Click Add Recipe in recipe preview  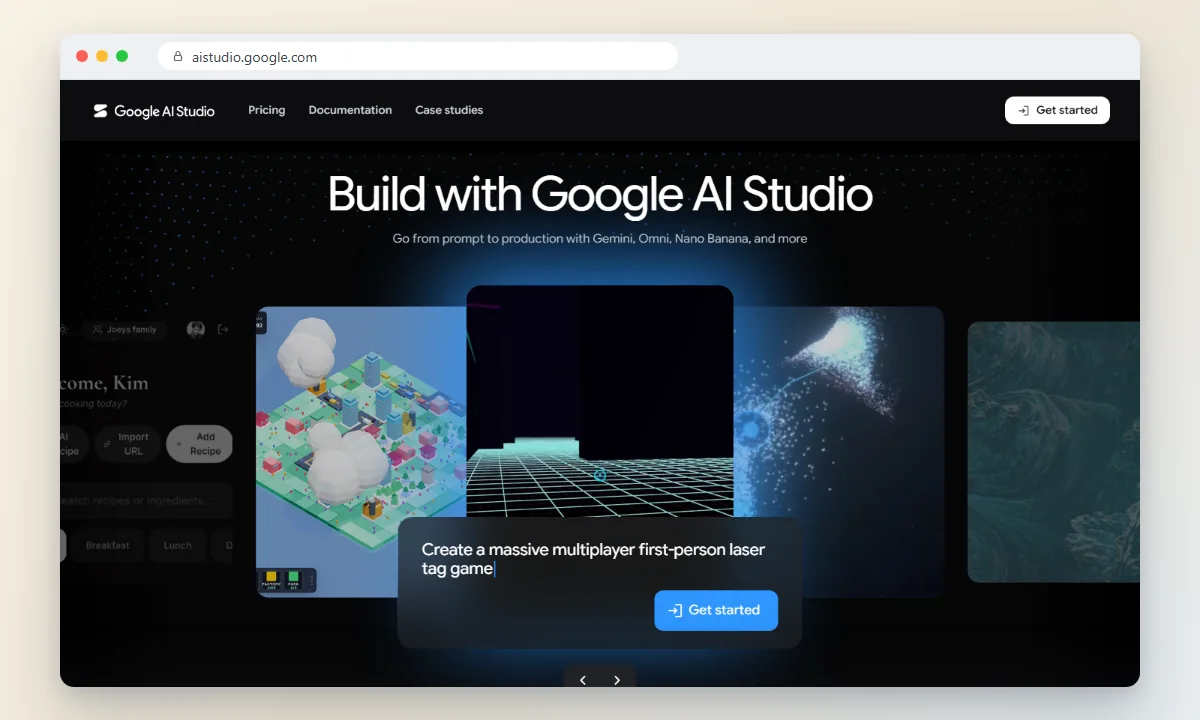pyautogui.click(x=199, y=444)
